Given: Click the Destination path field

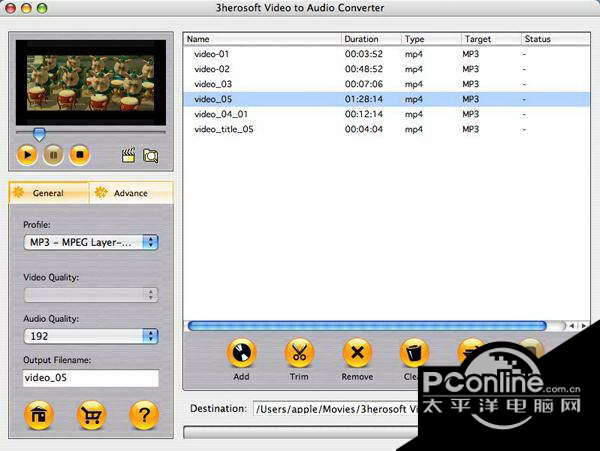Looking at the screenshot, I should (337, 409).
